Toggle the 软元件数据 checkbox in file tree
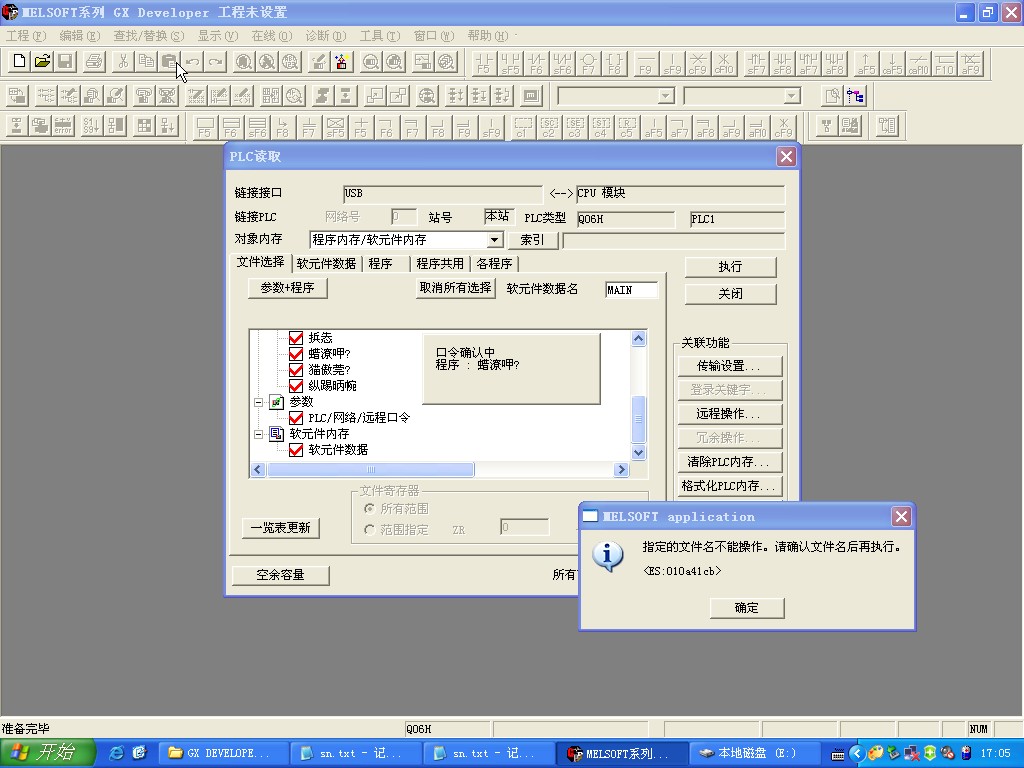 (296, 450)
